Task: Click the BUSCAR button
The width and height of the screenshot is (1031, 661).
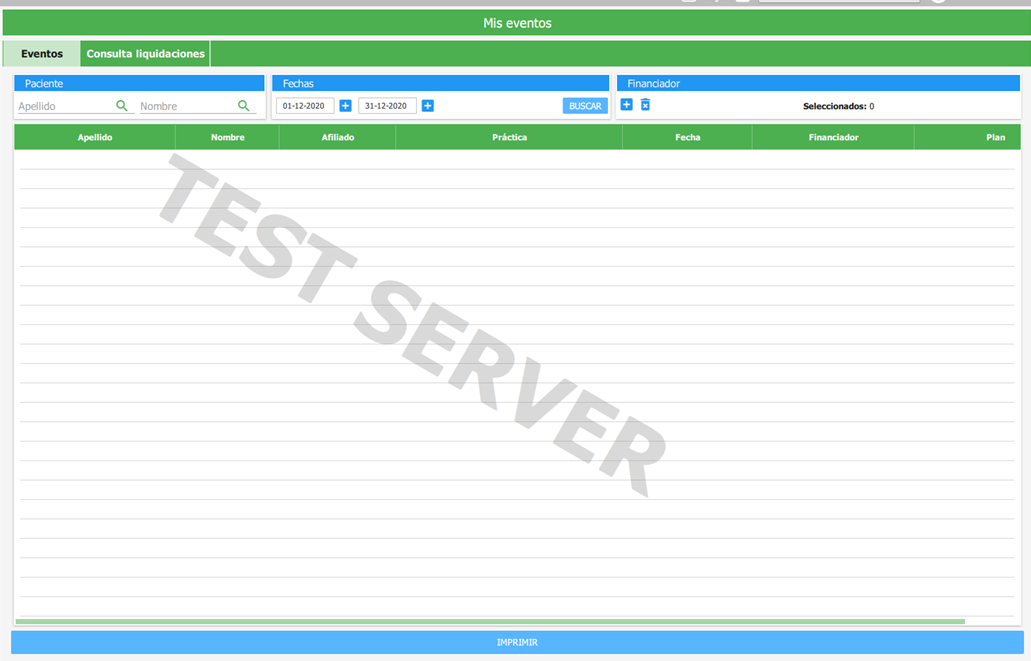Action: (x=585, y=106)
